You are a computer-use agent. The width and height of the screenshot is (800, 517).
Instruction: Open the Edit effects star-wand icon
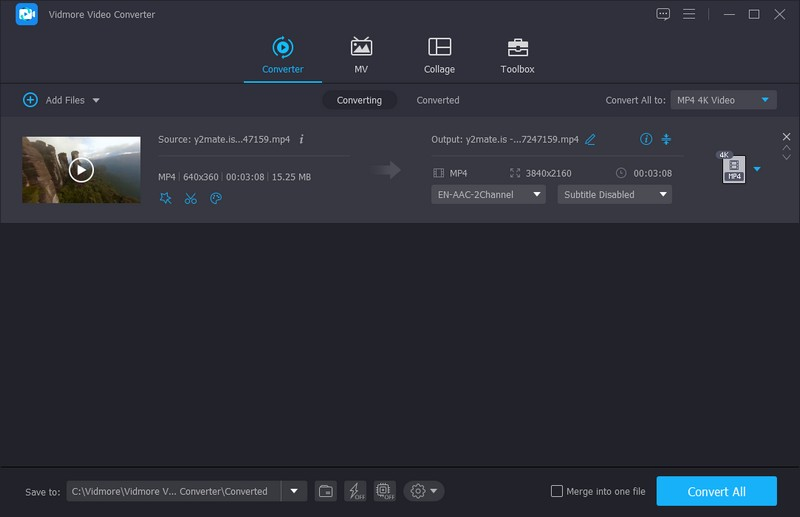tap(166, 198)
